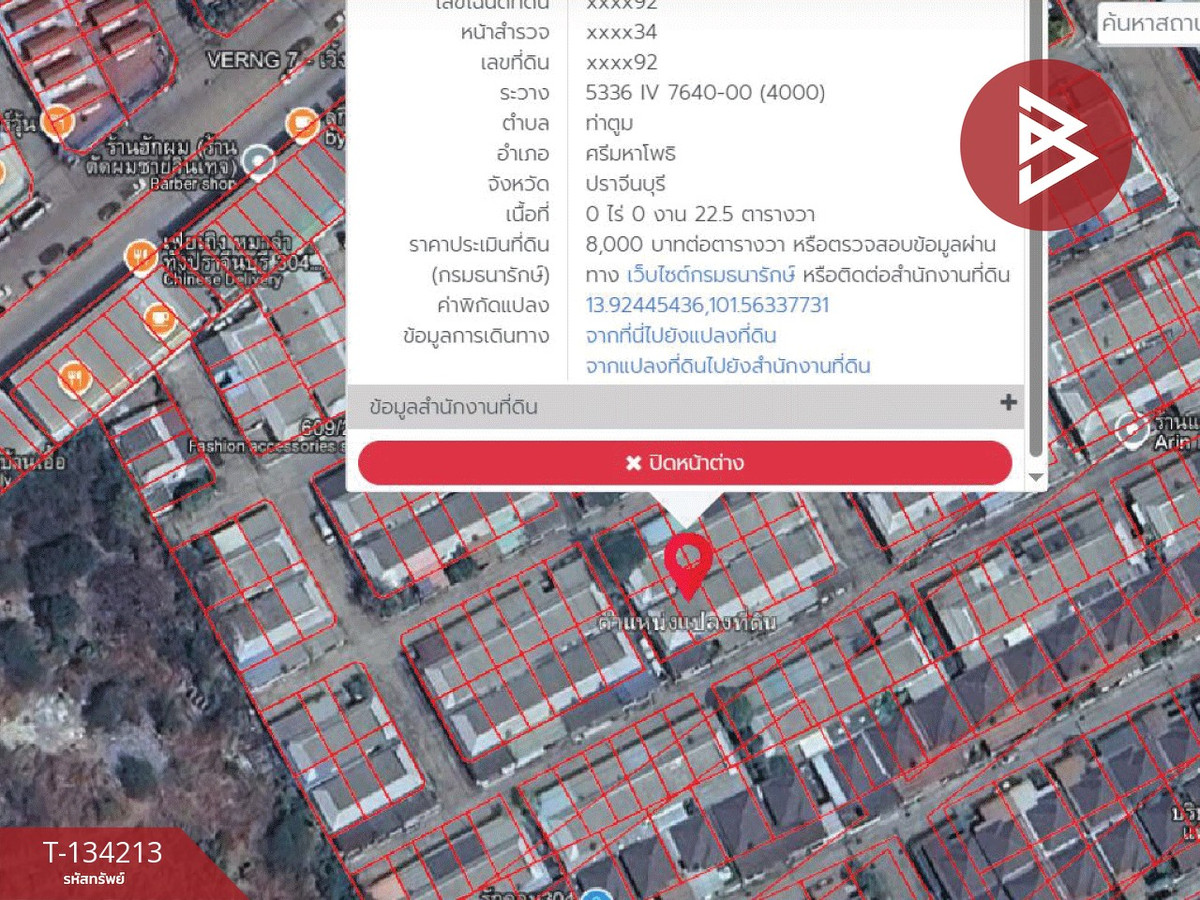1200x900 pixels.
Task: Click the restaurant marker at top-left buildings
Action: click(57, 121)
